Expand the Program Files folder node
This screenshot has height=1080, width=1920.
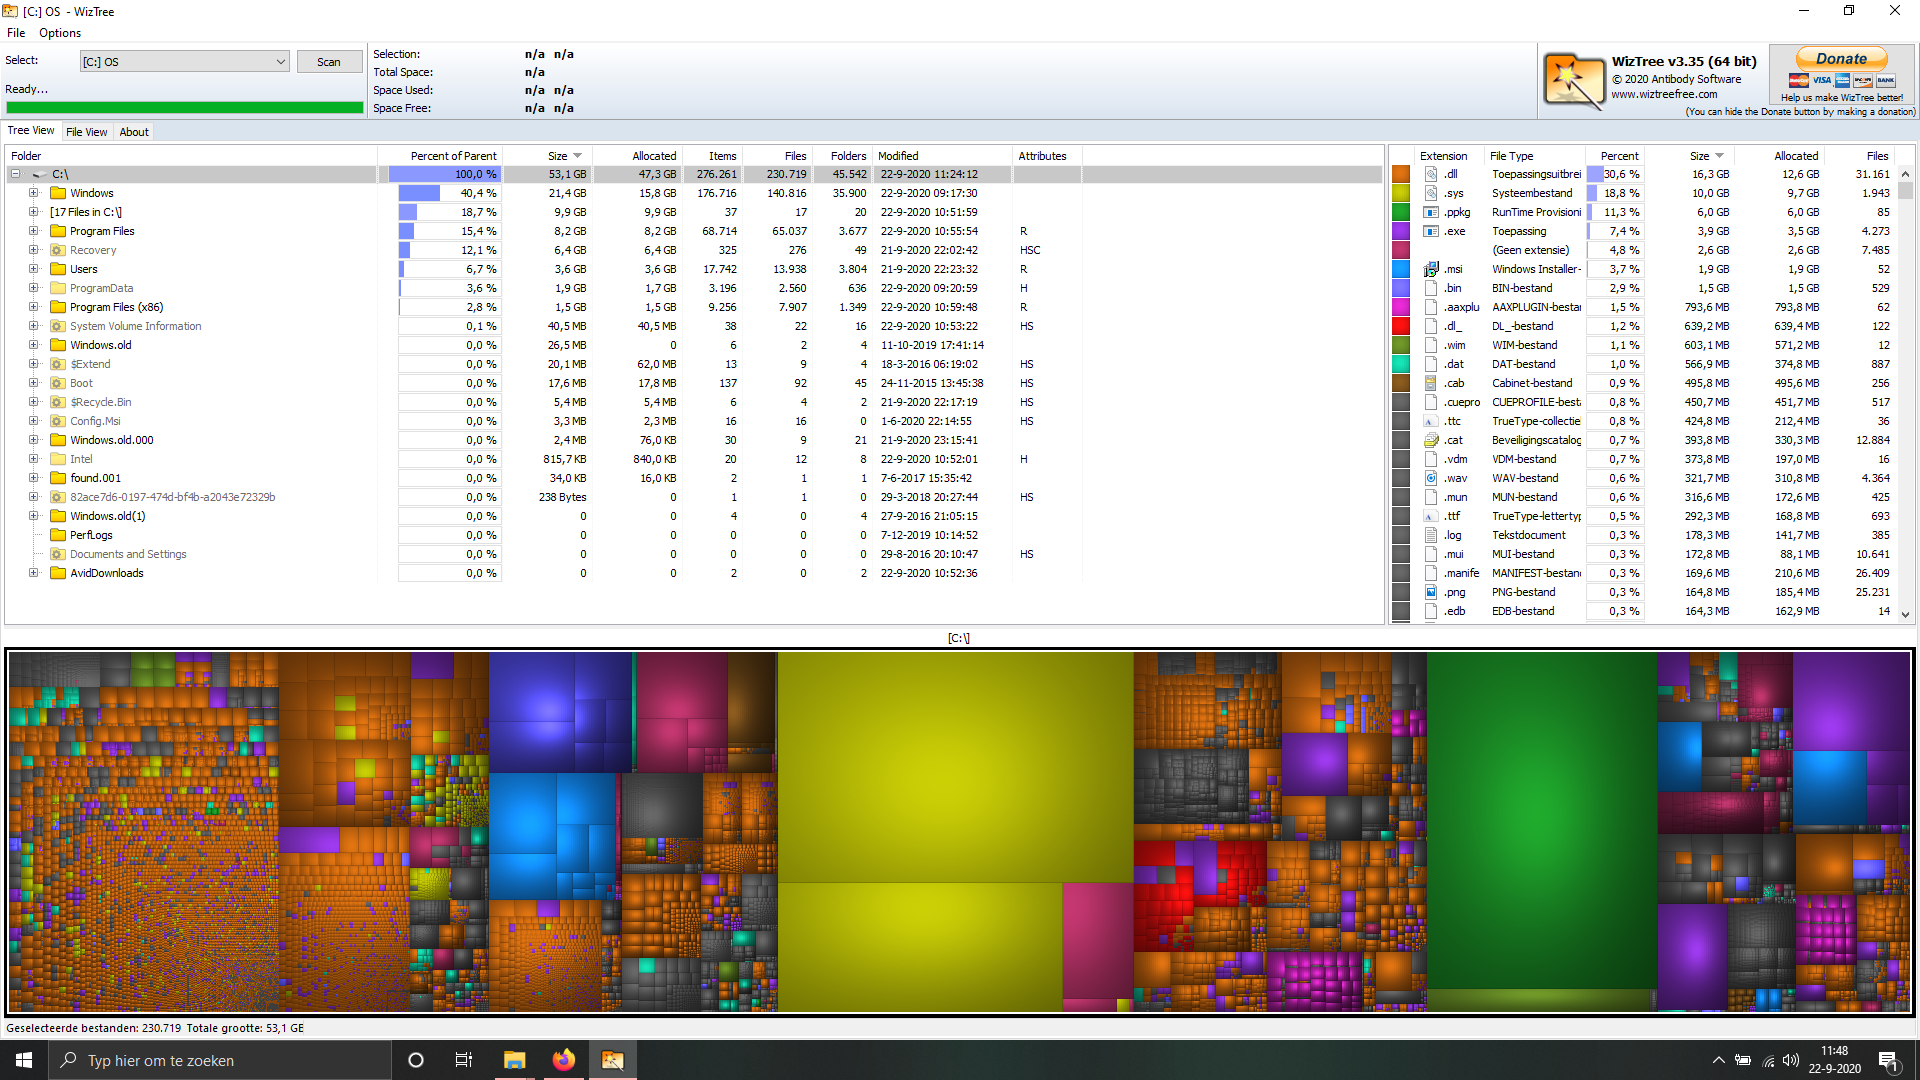[33, 231]
